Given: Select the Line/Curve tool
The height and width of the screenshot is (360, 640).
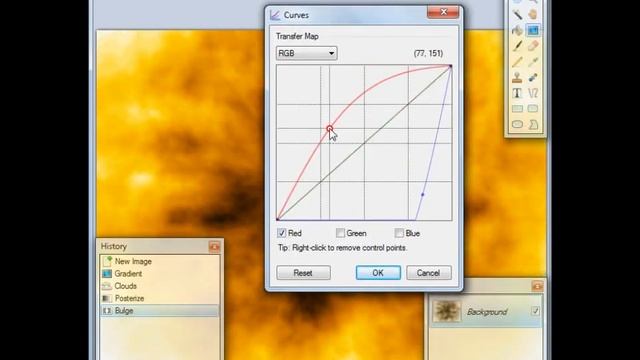Looking at the screenshot, I should point(533,93).
